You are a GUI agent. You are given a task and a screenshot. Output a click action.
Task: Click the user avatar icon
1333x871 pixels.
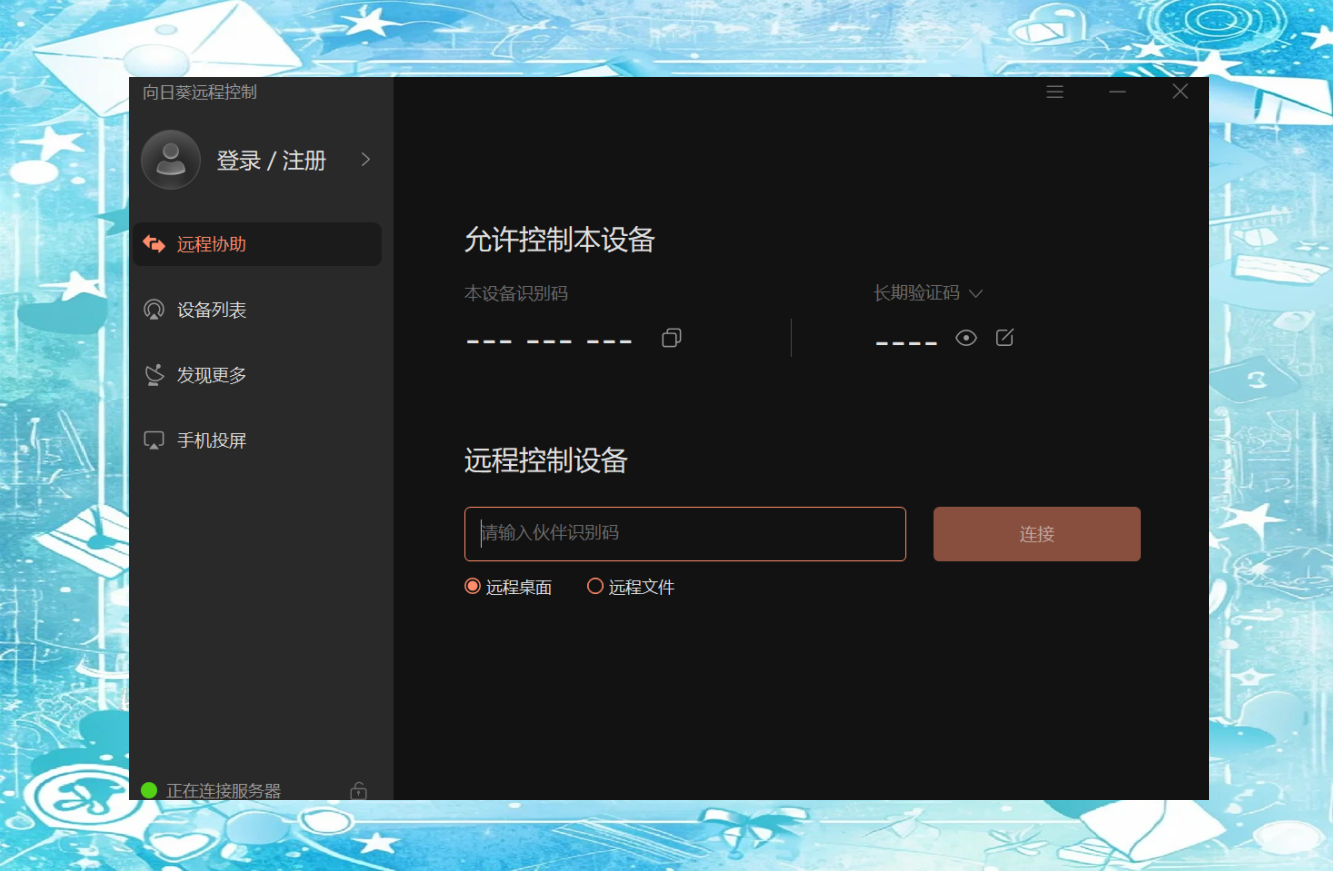171,160
